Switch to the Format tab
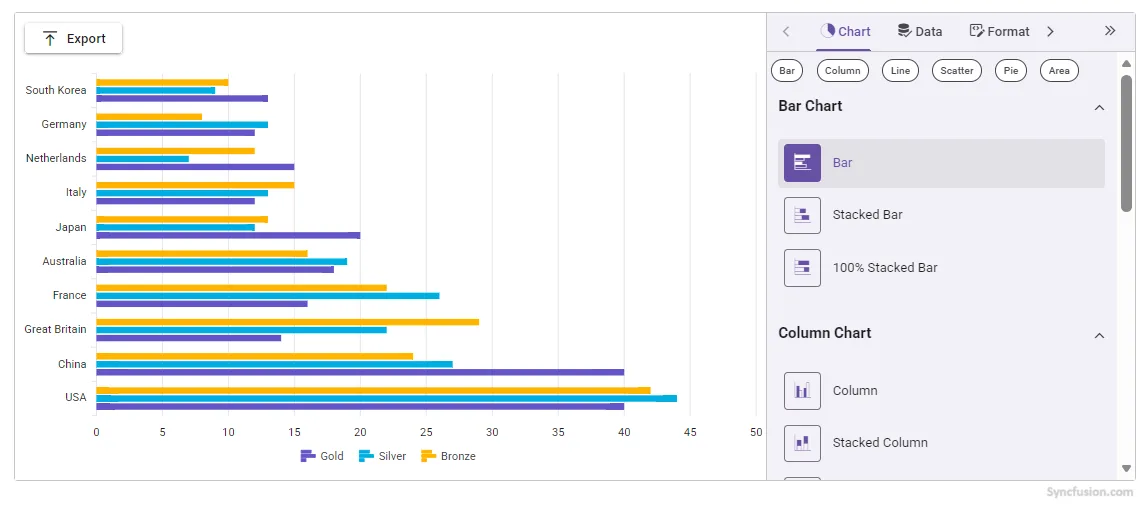Viewport: 1146px width, 506px height. pyautogui.click(x=999, y=31)
